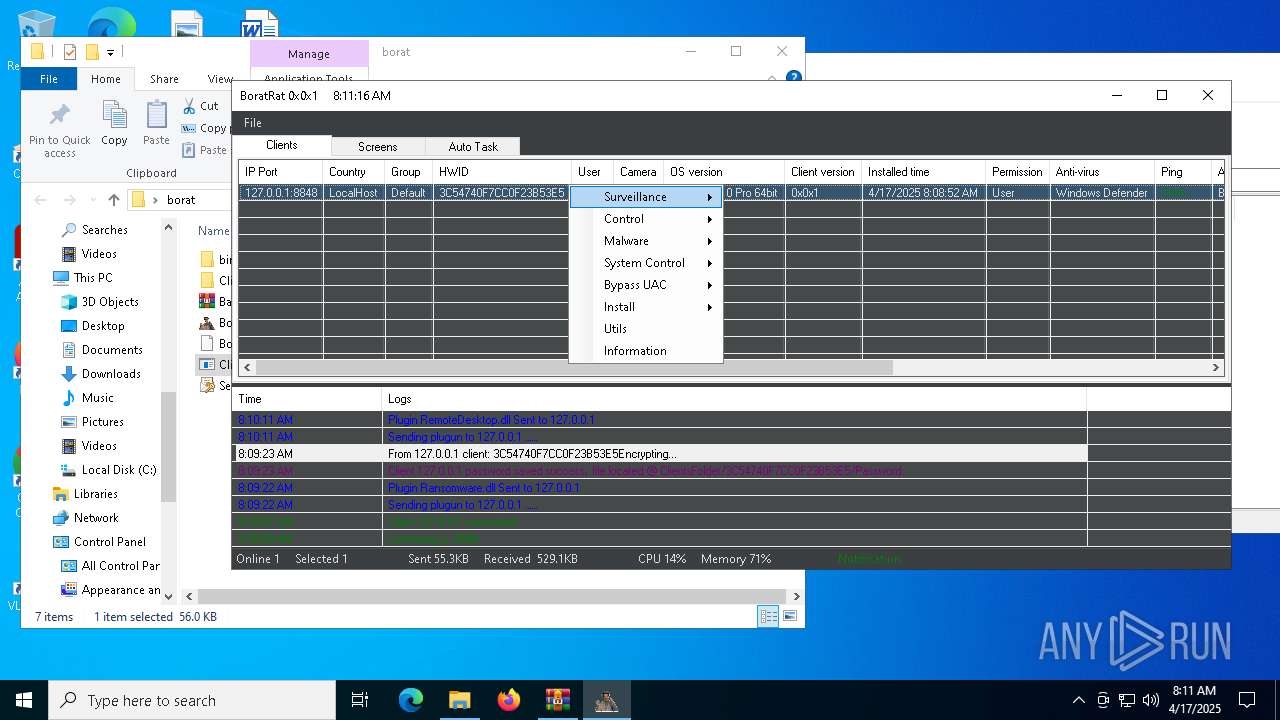Image resolution: width=1280 pixels, height=720 pixels.
Task: Select the 127.0.0.1:8848 client cell
Action: click(x=281, y=193)
